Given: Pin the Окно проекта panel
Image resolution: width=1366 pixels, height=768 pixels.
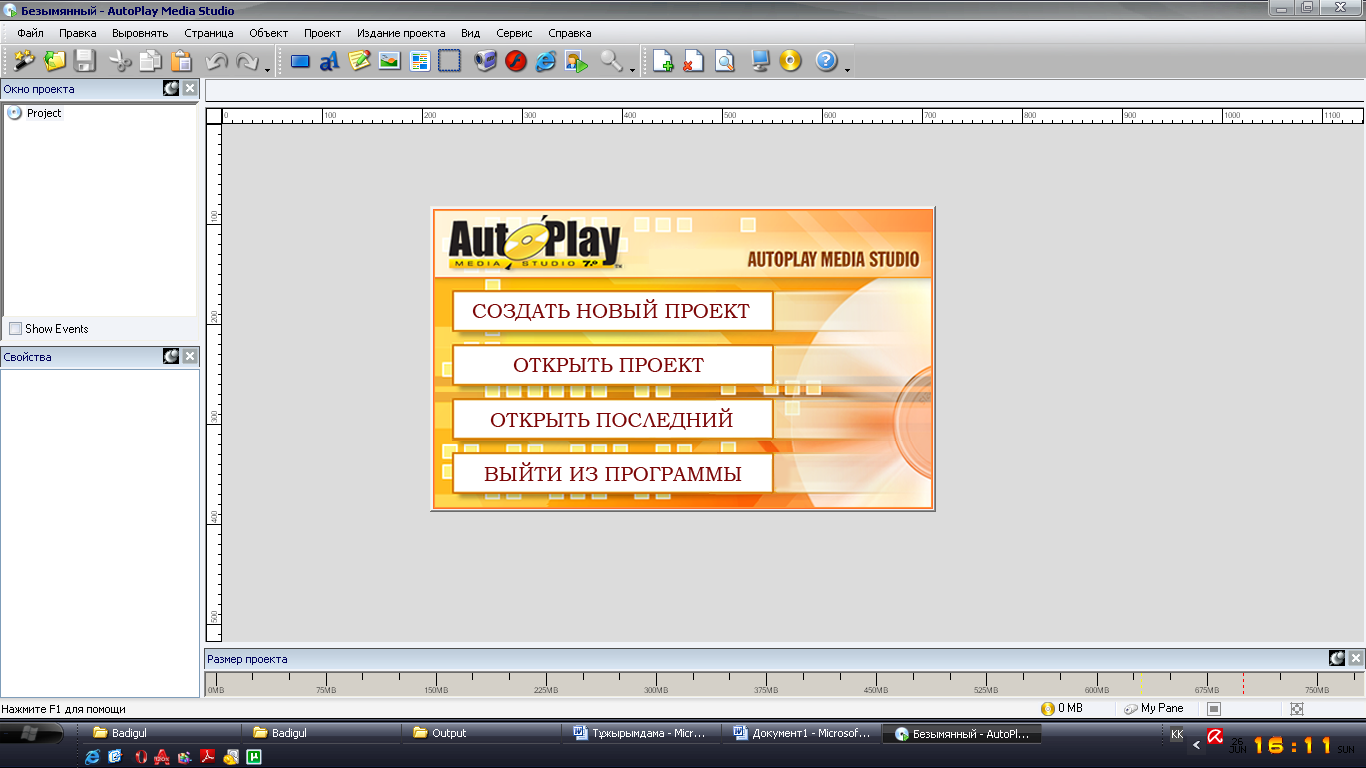Looking at the screenshot, I should pyautogui.click(x=171, y=88).
